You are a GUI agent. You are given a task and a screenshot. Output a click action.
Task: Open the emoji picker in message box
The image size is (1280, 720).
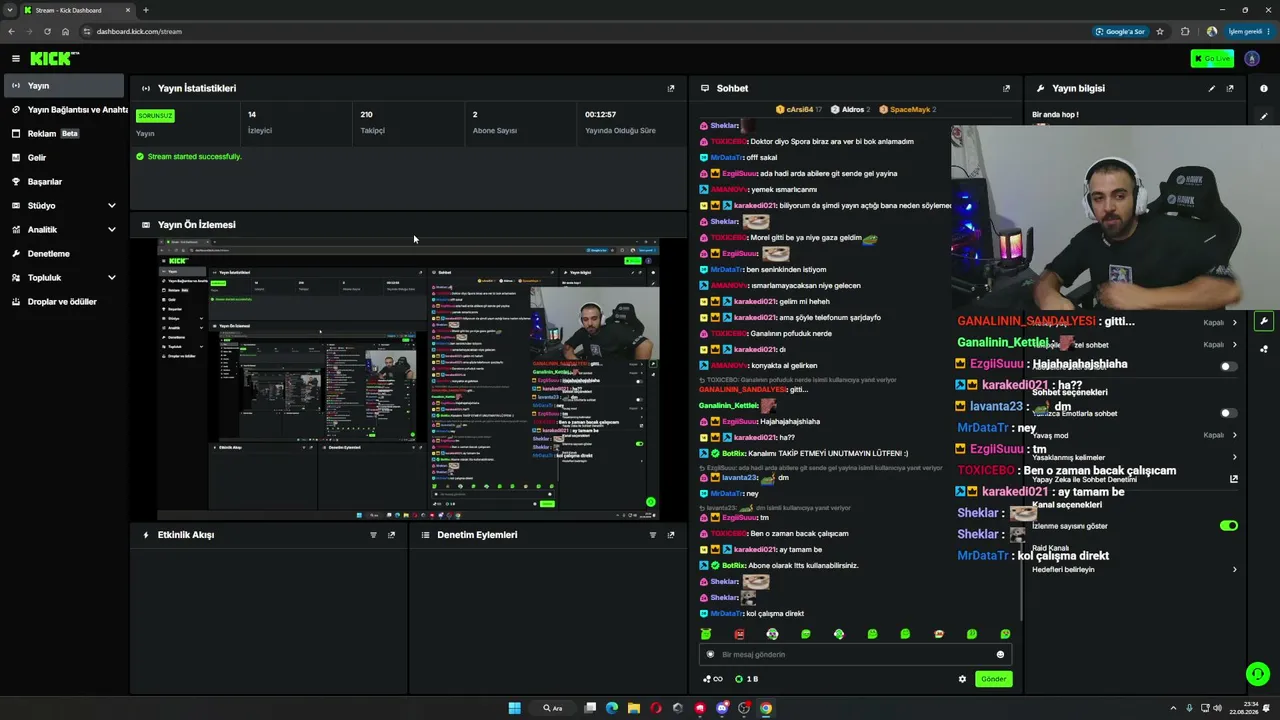[x=1000, y=654]
